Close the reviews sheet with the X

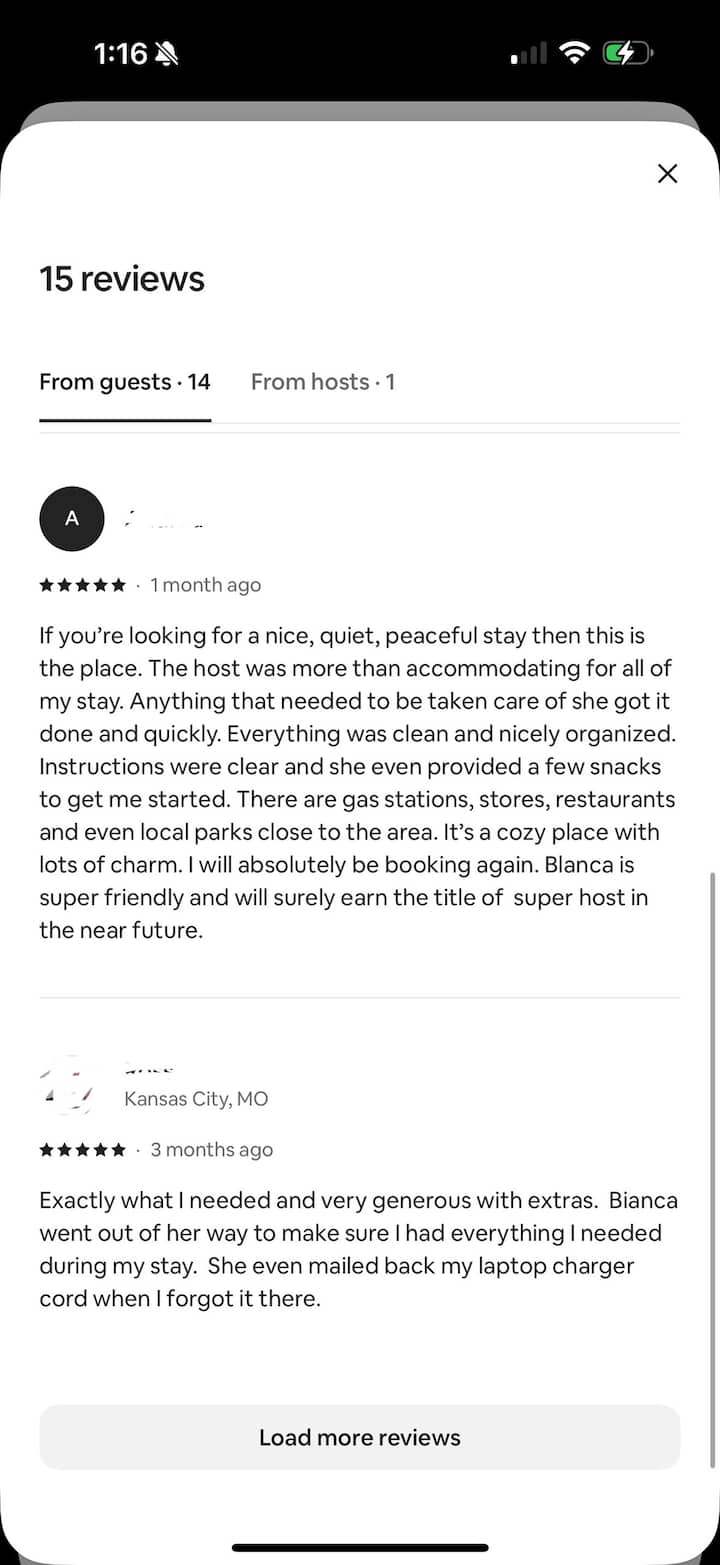667,174
